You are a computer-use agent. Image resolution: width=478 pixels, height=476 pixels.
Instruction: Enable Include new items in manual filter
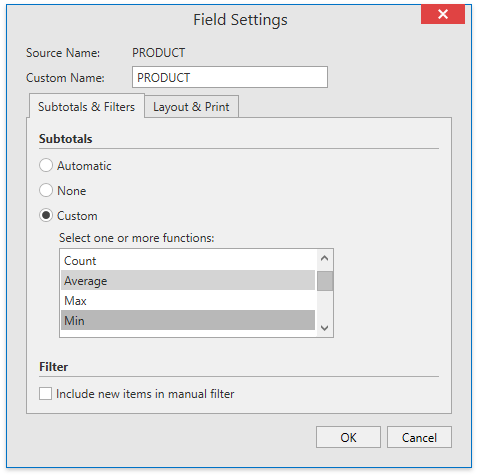pos(45,394)
